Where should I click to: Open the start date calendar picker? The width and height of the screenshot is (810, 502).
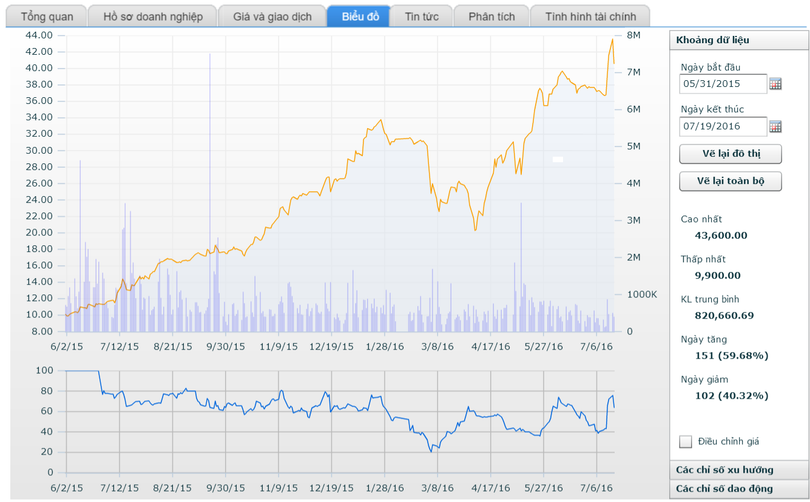coord(775,84)
